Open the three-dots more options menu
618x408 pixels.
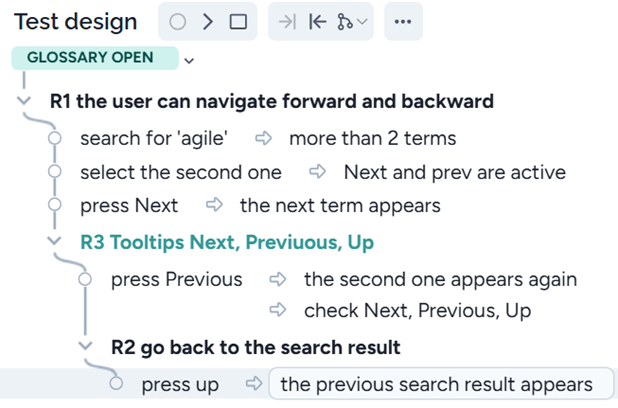coord(402,22)
